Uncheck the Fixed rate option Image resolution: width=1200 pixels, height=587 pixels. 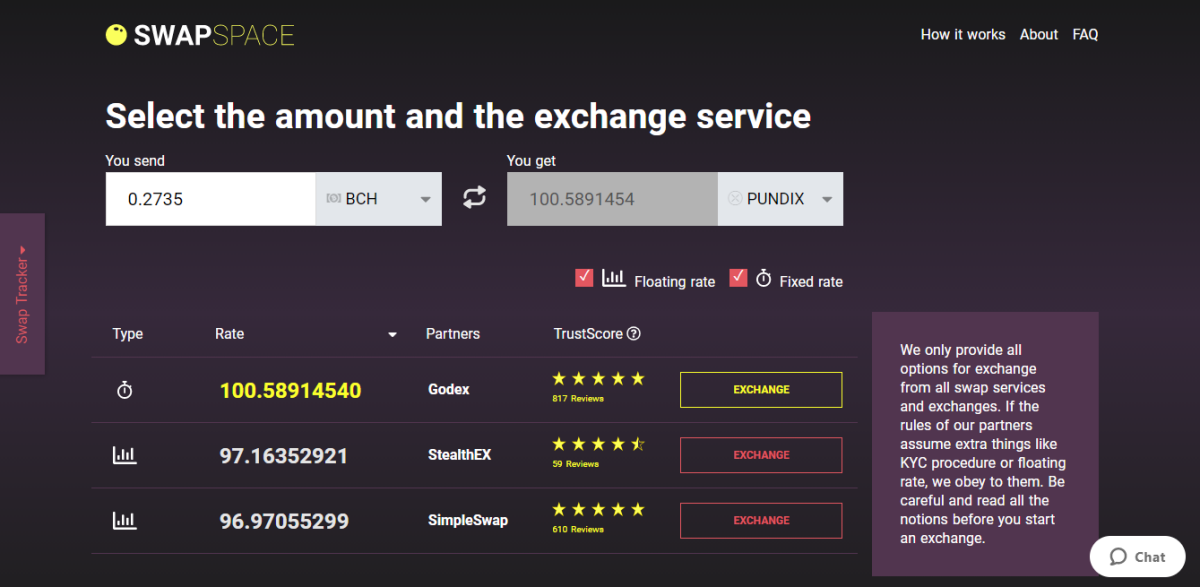[738, 277]
